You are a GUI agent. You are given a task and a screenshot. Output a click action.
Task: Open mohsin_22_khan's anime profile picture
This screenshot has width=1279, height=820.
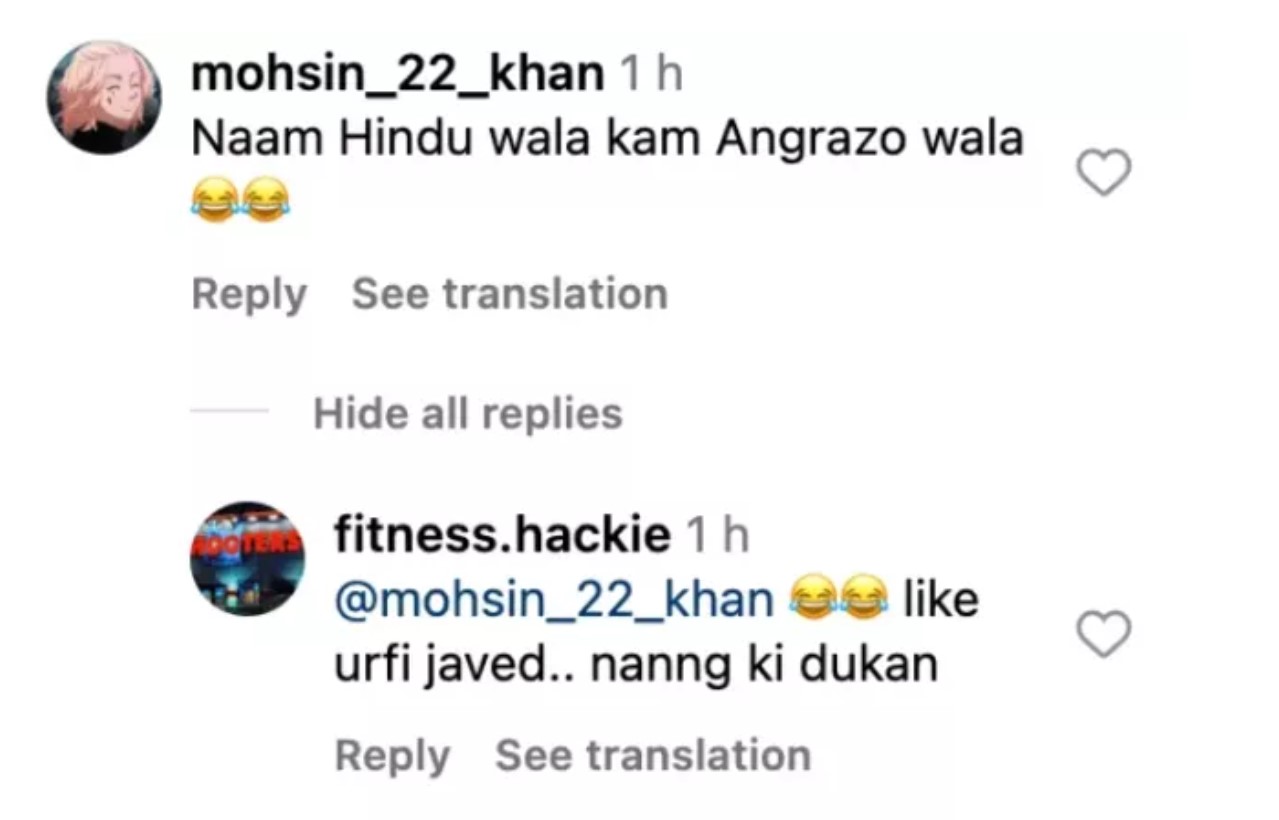pos(104,97)
